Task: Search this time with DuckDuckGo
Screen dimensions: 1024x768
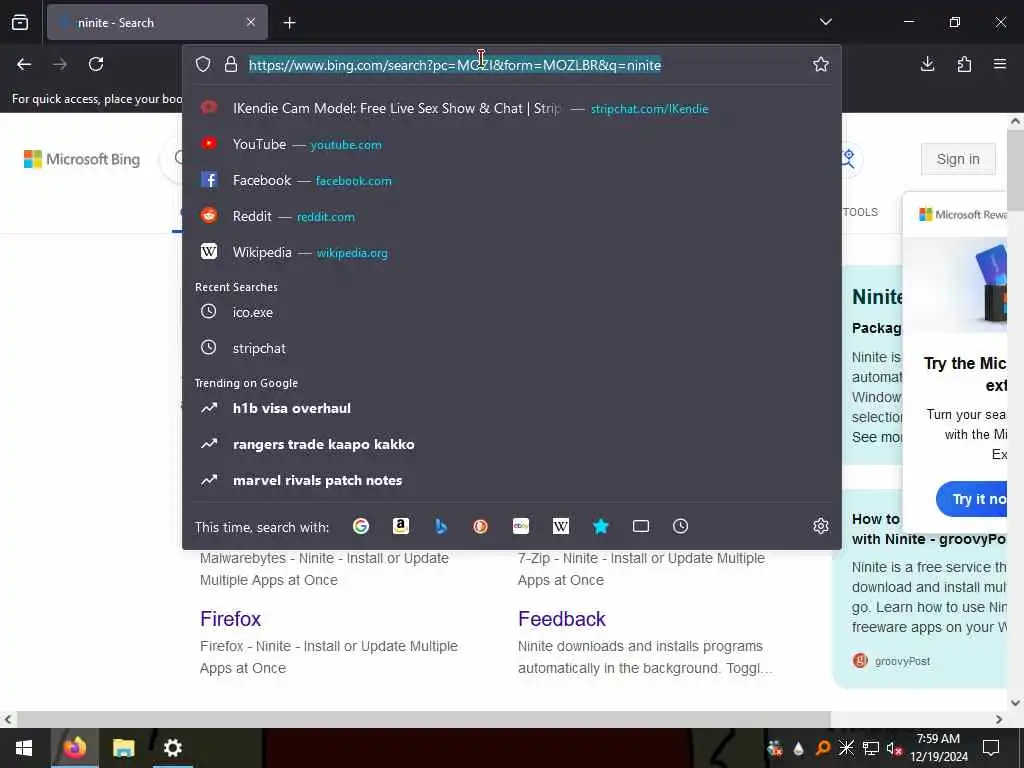Action: [x=481, y=526]
